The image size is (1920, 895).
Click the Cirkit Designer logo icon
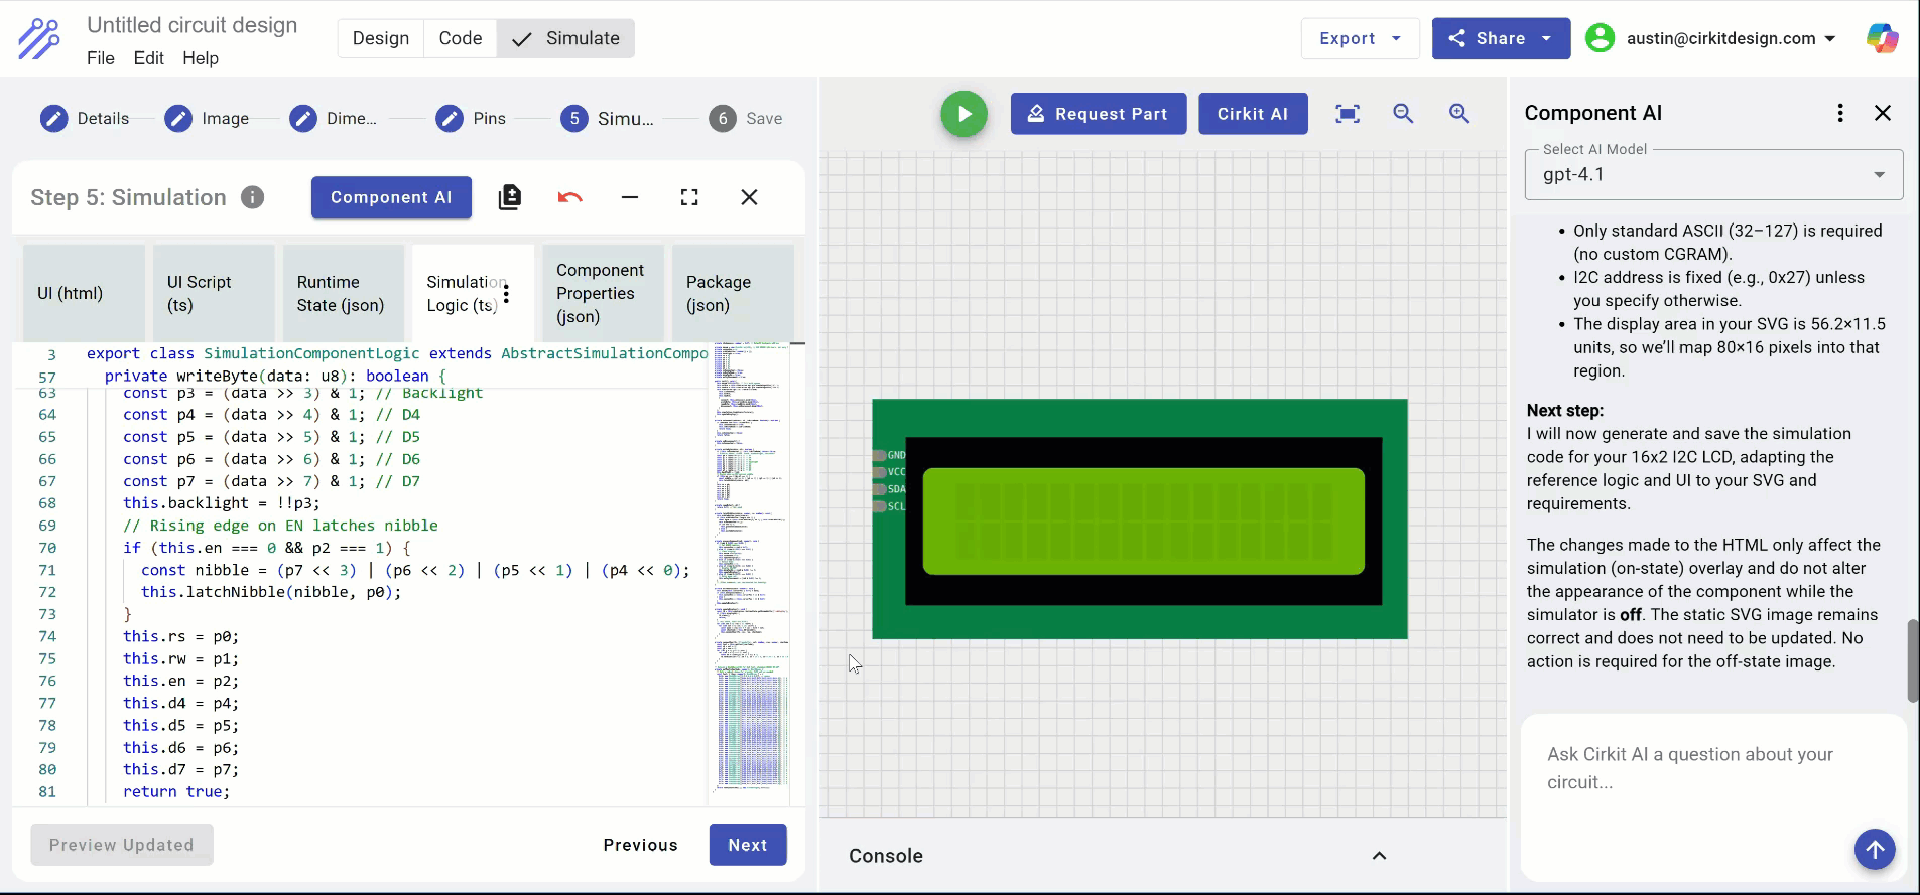pyautogui.click(x=39, y=39)
